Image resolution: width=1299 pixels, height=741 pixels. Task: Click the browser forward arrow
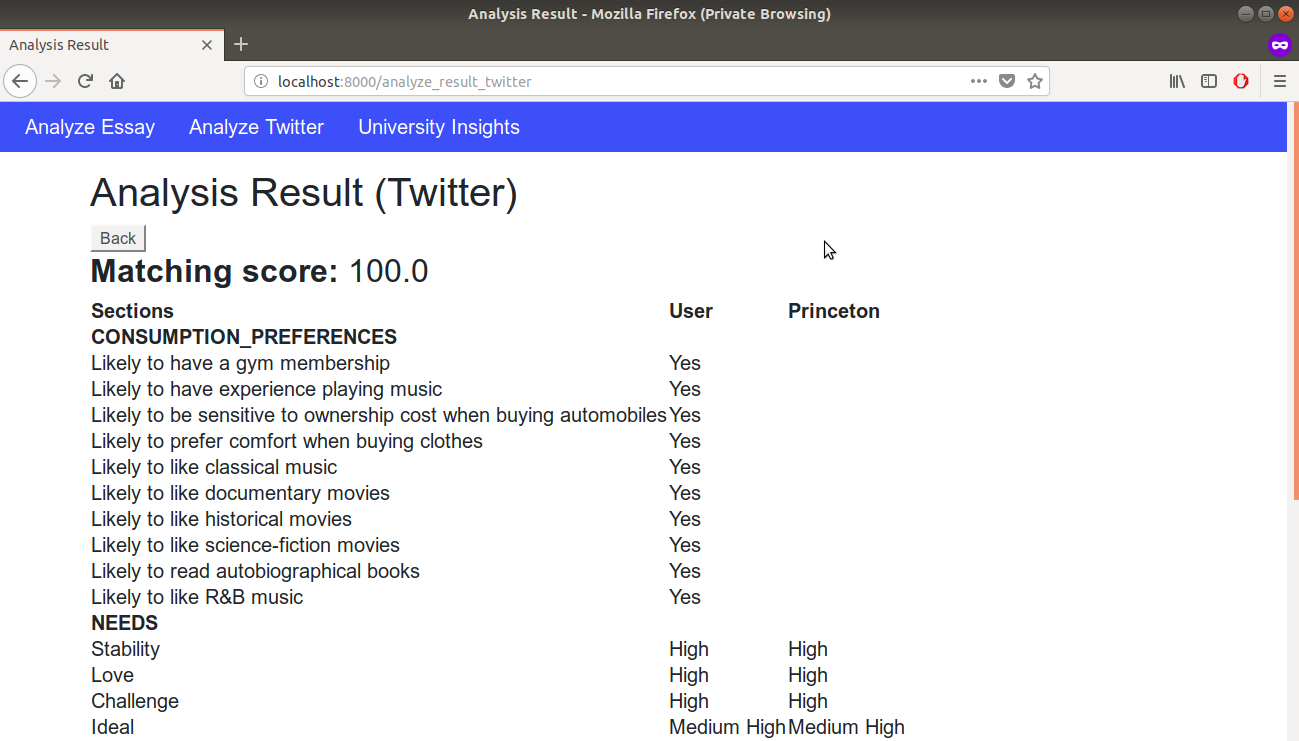click(x=53, y=81)
